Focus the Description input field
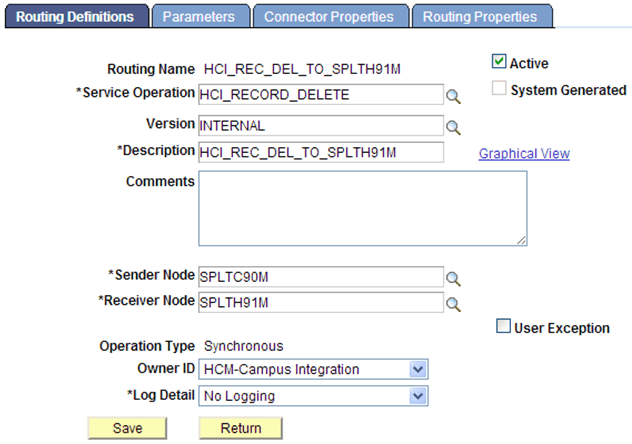632x444 pixels. (x=320, y=152)
